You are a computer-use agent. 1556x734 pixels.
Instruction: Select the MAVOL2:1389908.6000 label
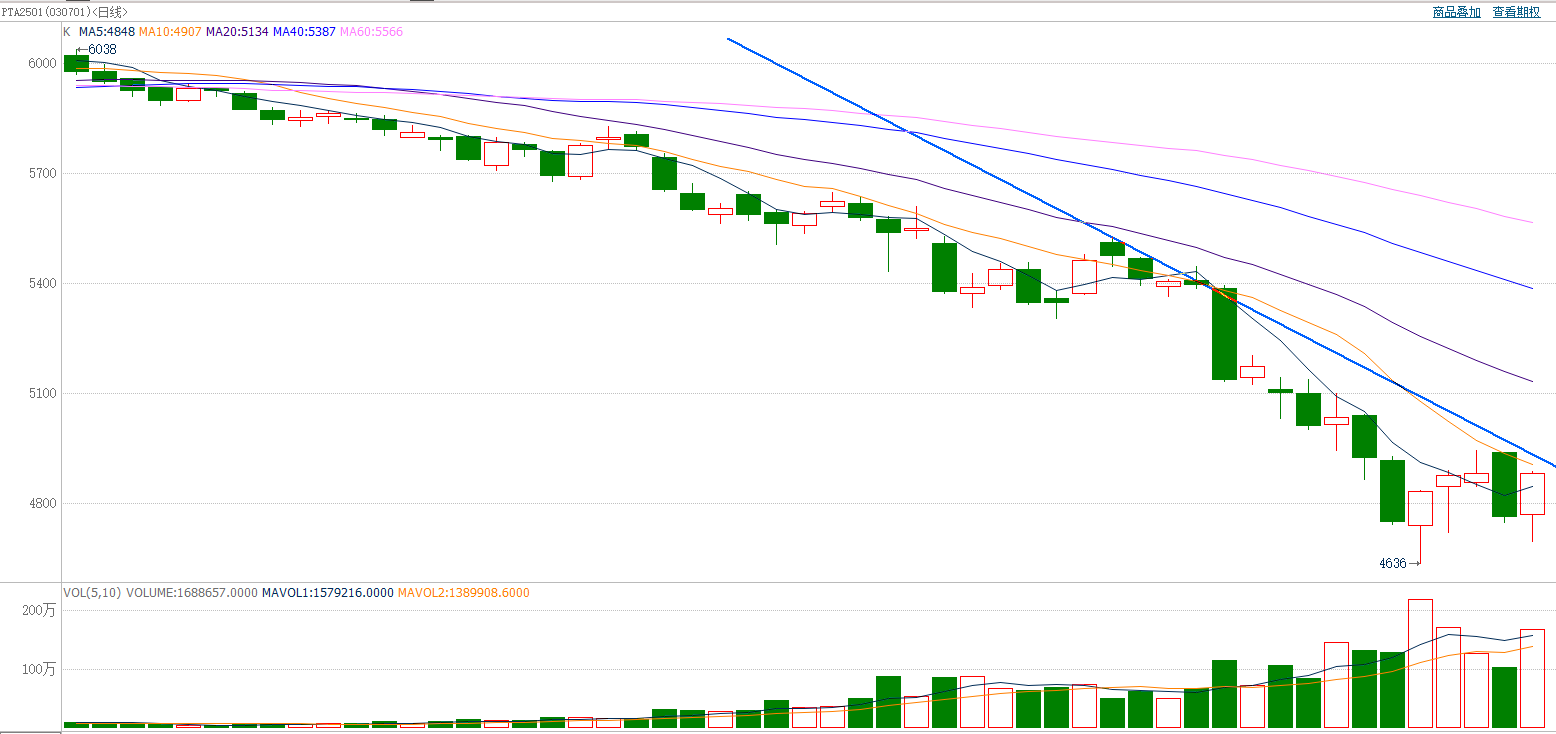tap(464, 593)
